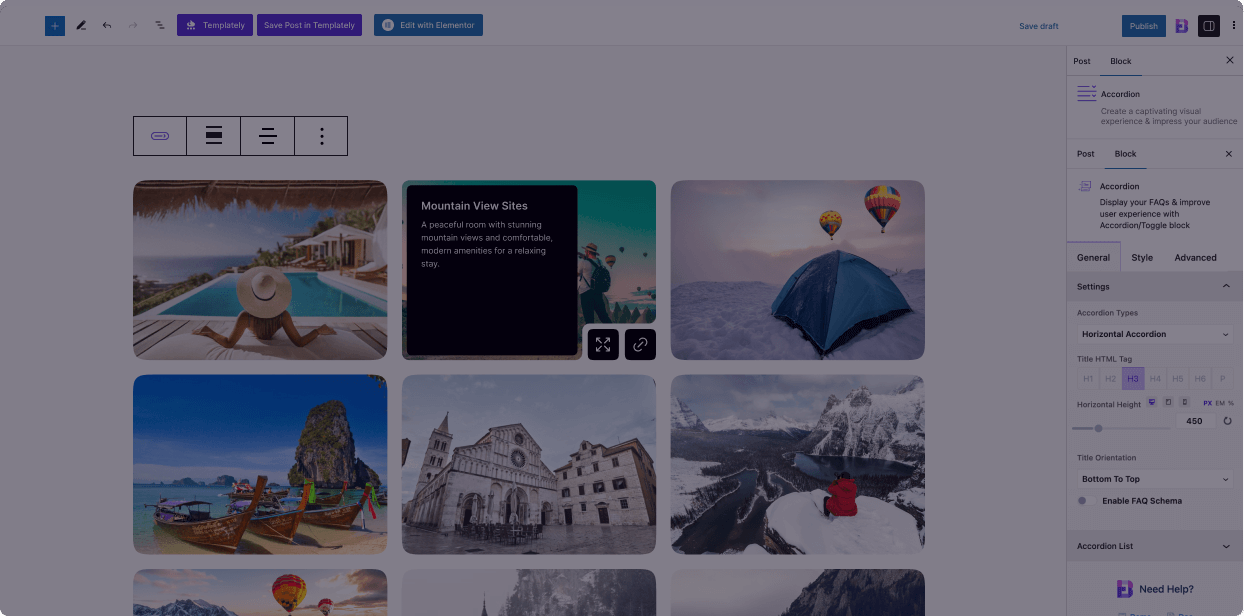The height and width of the screenshot is (616, 1244).
Task: Click the Templately button
Action: 215,25
